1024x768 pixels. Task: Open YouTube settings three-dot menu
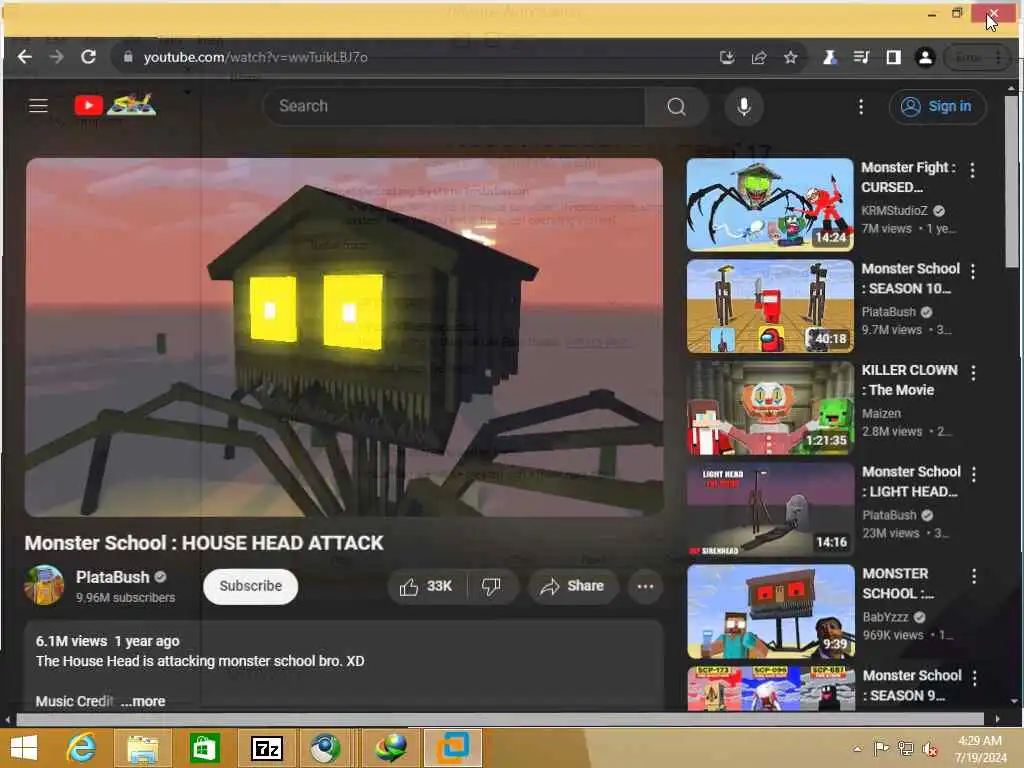click(861, 106)
